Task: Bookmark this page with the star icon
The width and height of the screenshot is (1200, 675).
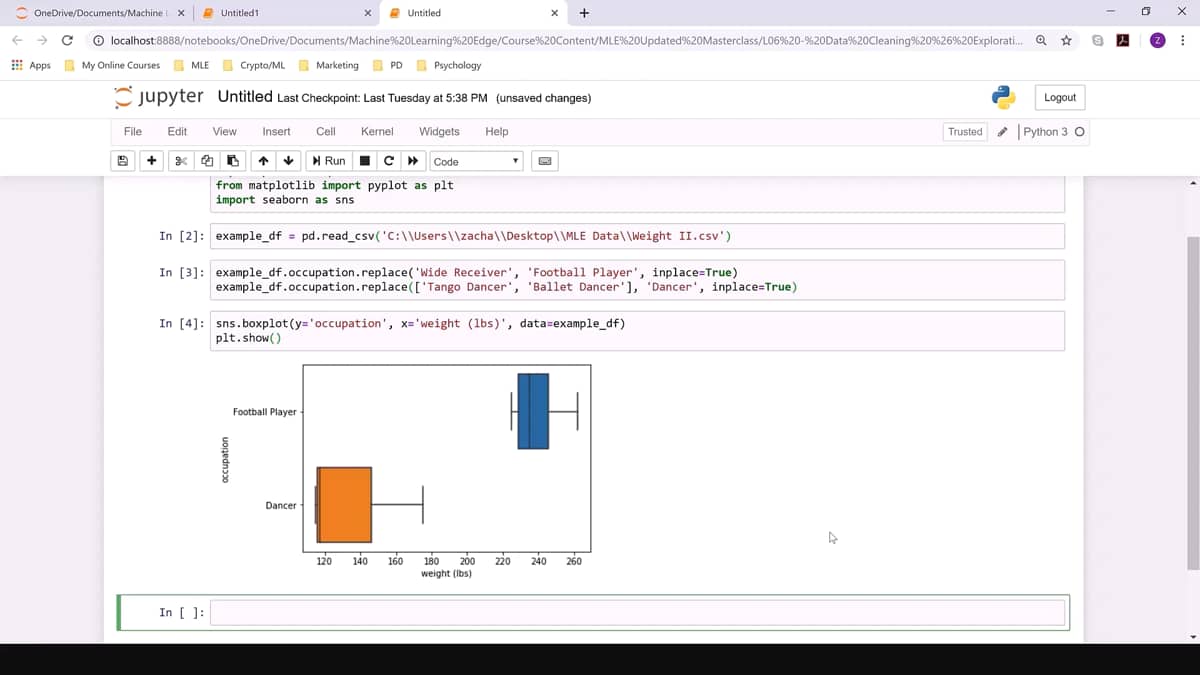Action: pos(1067,40)
